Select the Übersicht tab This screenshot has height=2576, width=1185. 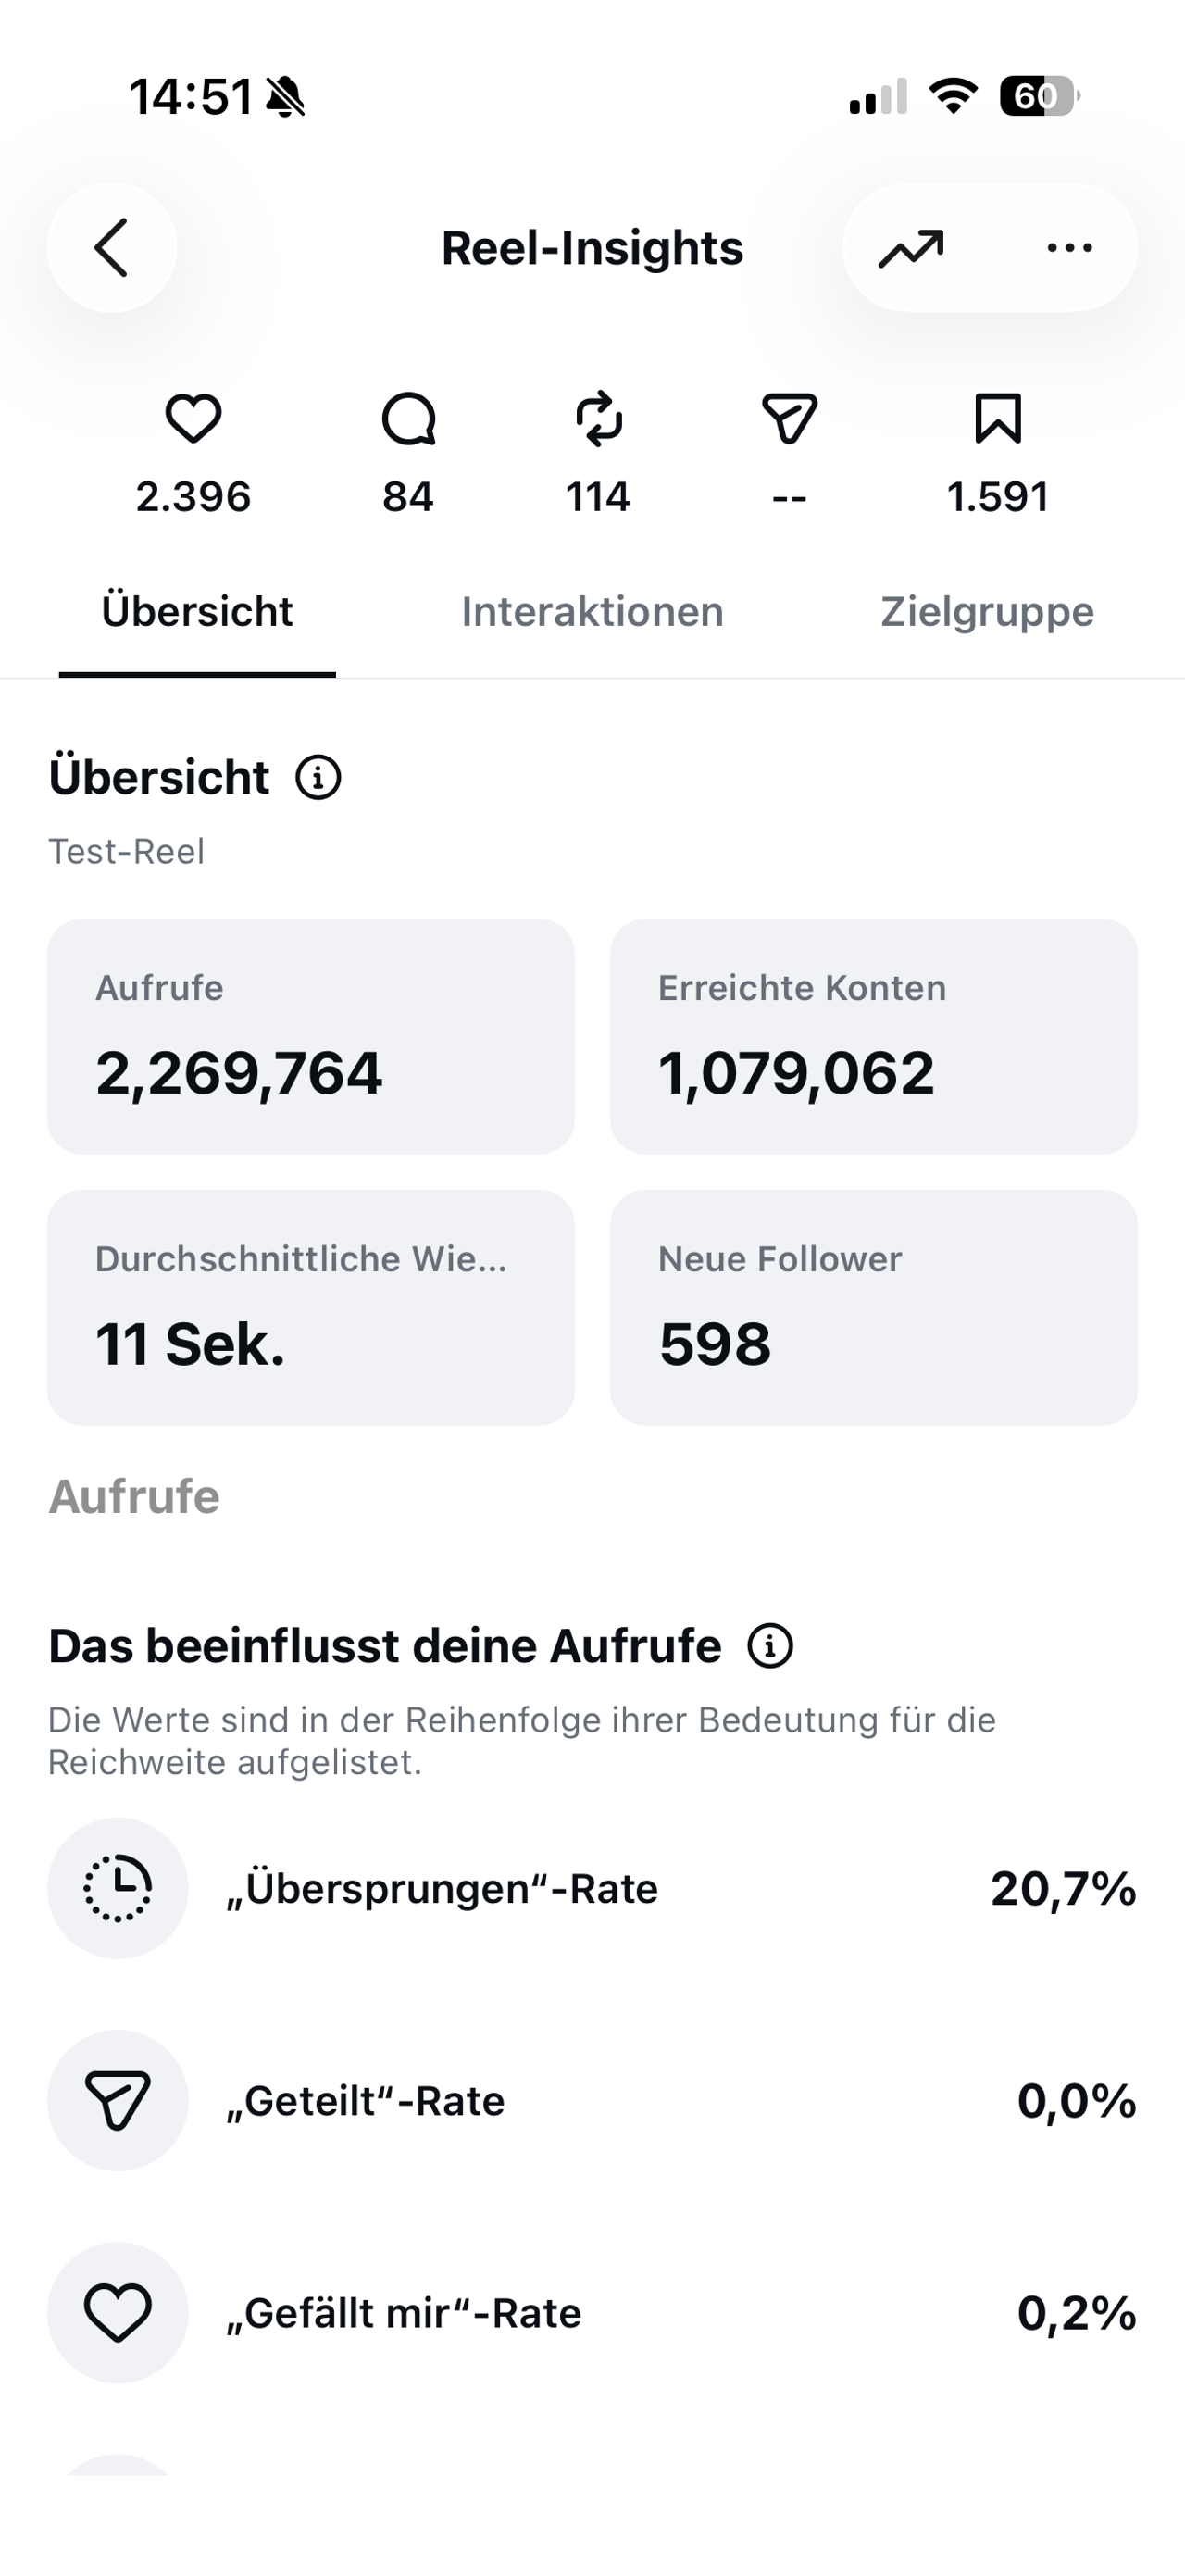tap(197, 612)
